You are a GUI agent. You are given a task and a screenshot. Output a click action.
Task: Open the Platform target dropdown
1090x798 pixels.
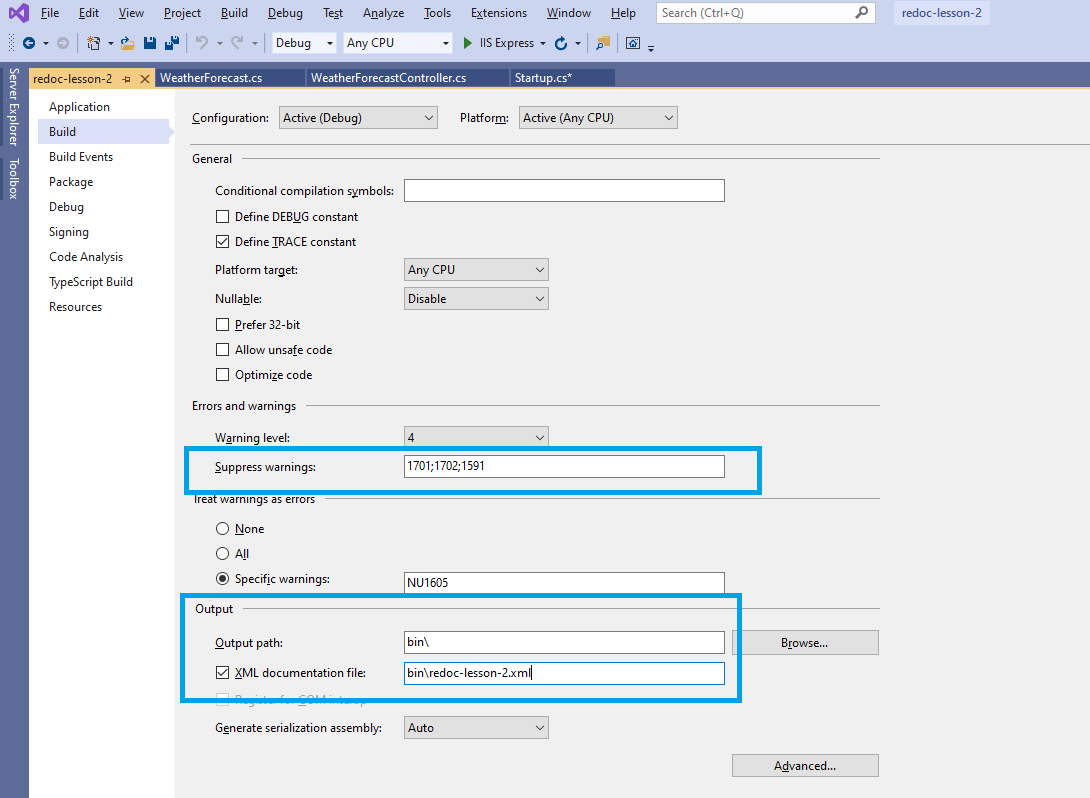click(x=475, y=269)
